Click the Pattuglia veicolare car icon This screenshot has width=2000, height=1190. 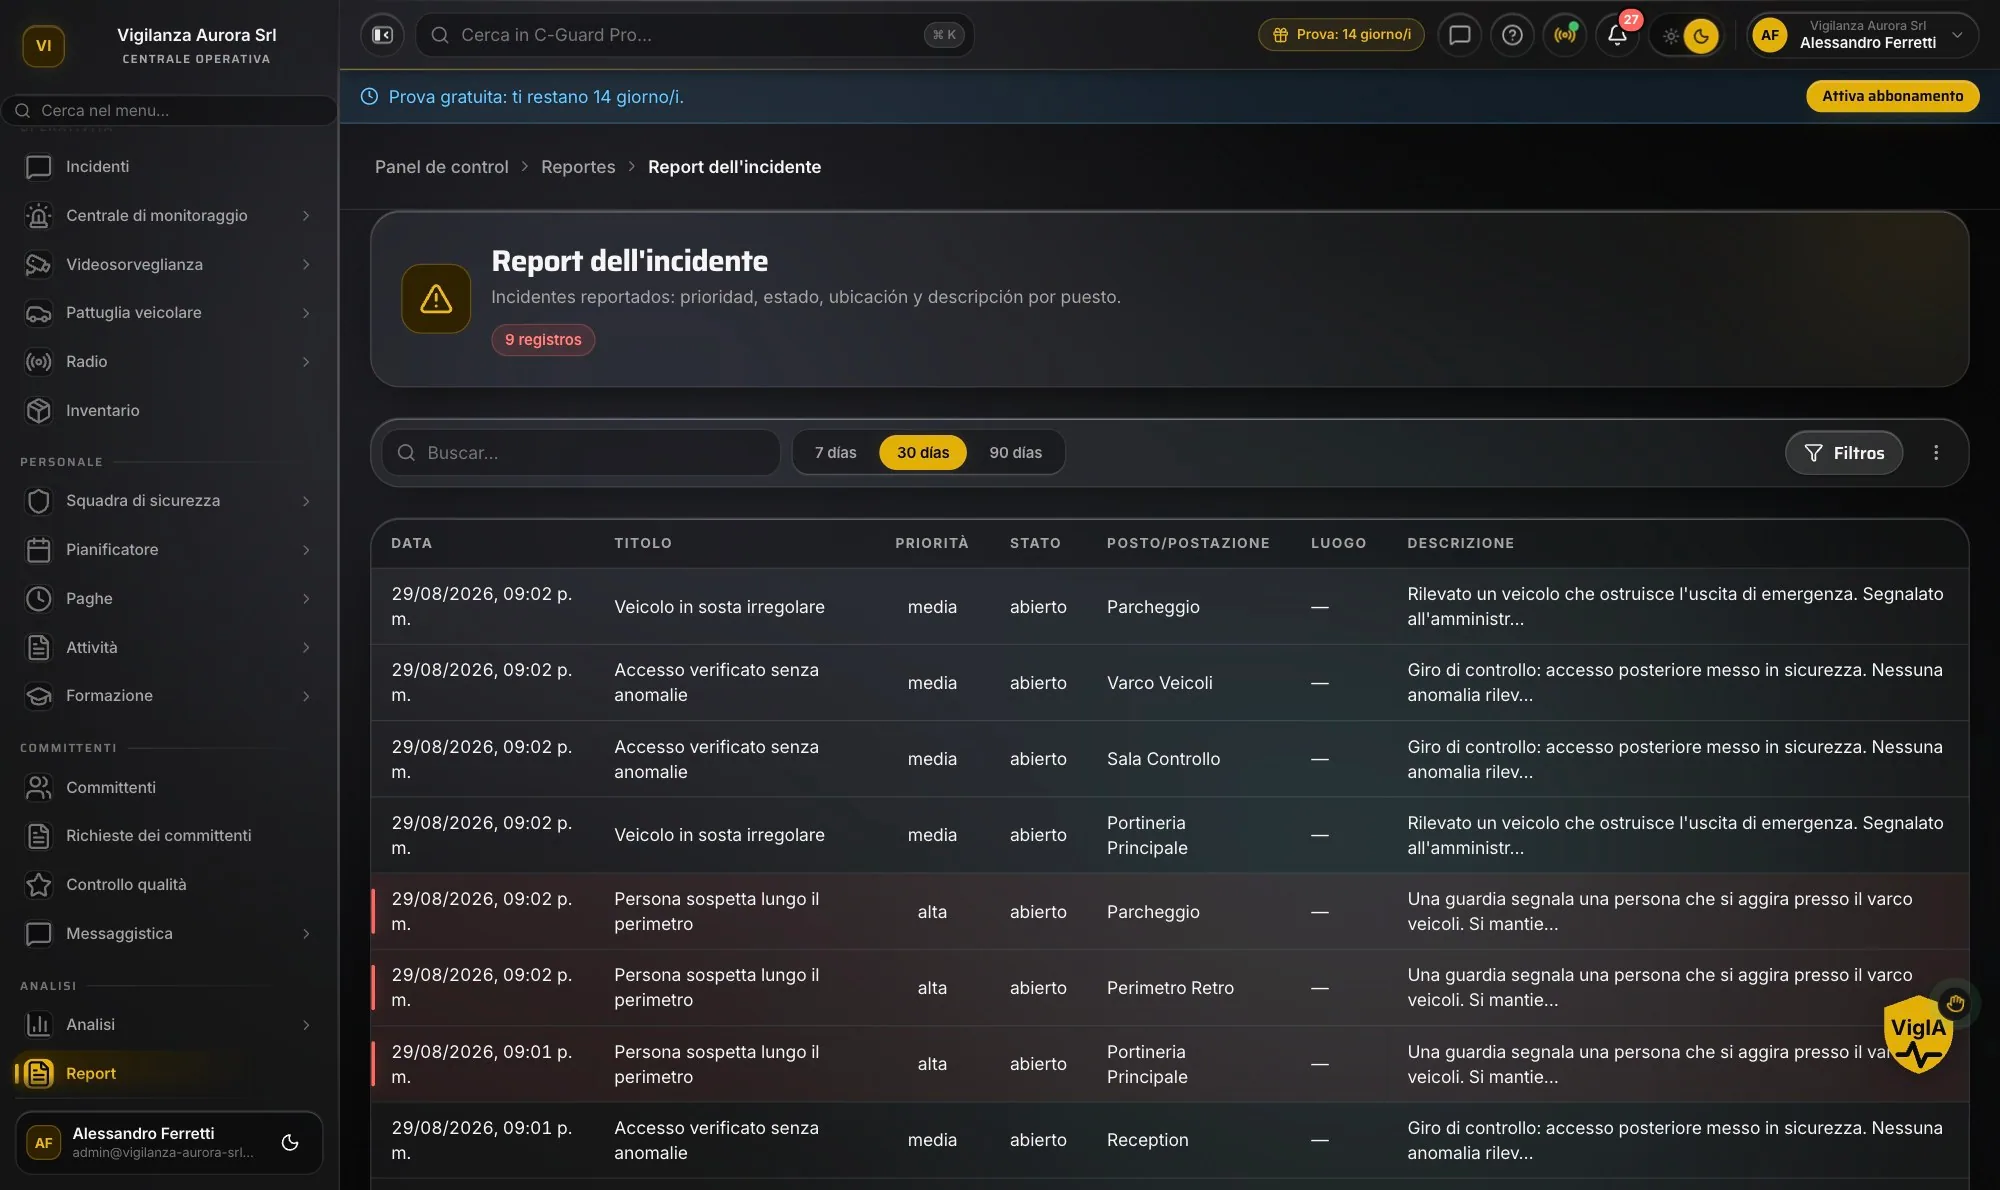click(x=38, y=313)
